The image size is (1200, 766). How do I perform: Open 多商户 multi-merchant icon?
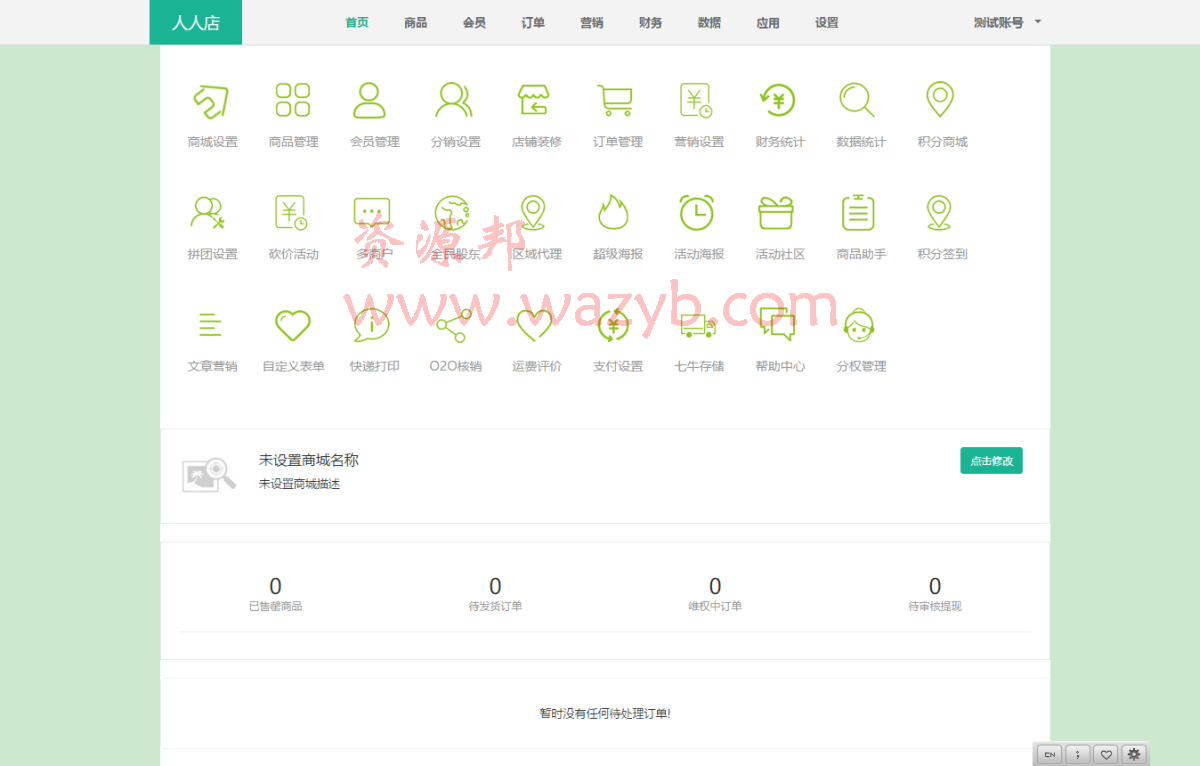372,212
